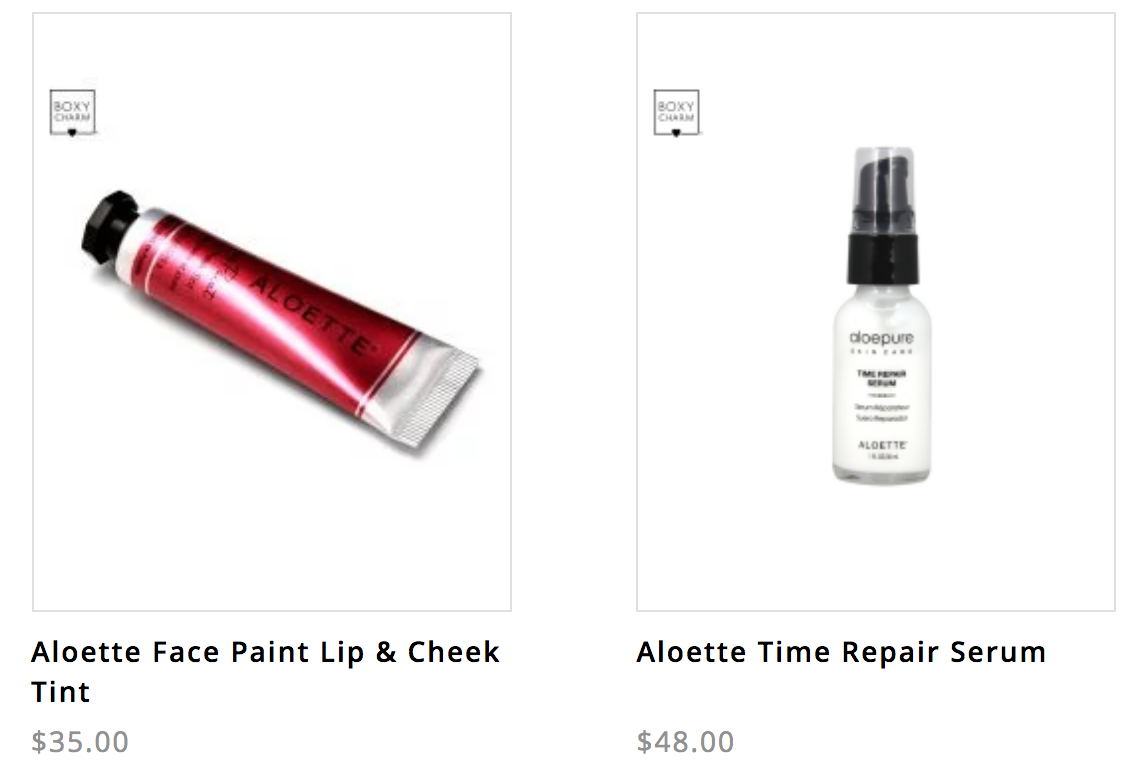The width and height of the screenshot is (1130, 776).
Task: Click the $35.00 price
Action: (80, 741)
